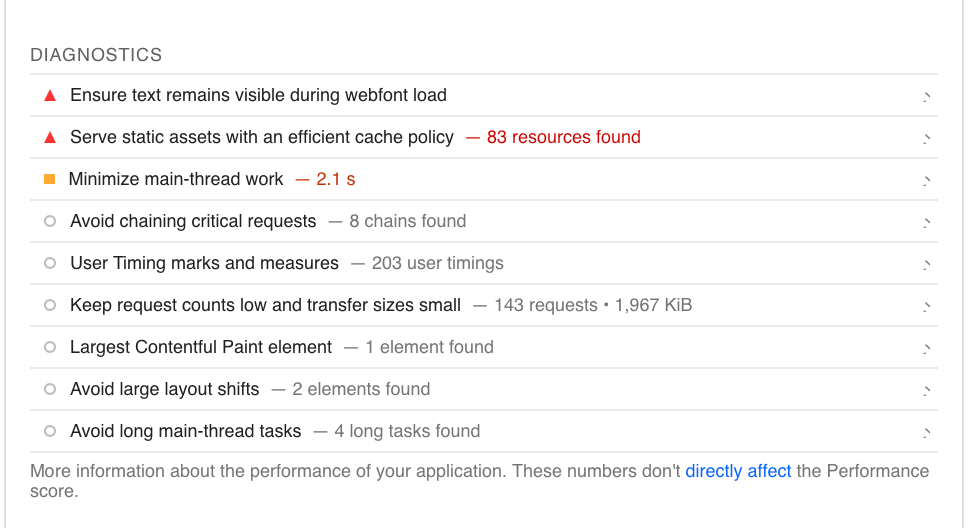Click gray circle icon beside long main-thread tasks
Viewport: 970px width, 528px height.
(50, 432)
